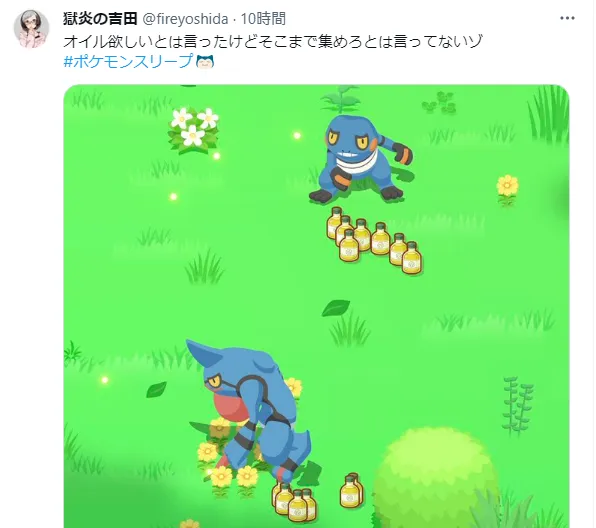Viewport: 596px width, 528px height.
Task: Click the white flower cluster
Action: pyautogui.click(x=193, y=130)
